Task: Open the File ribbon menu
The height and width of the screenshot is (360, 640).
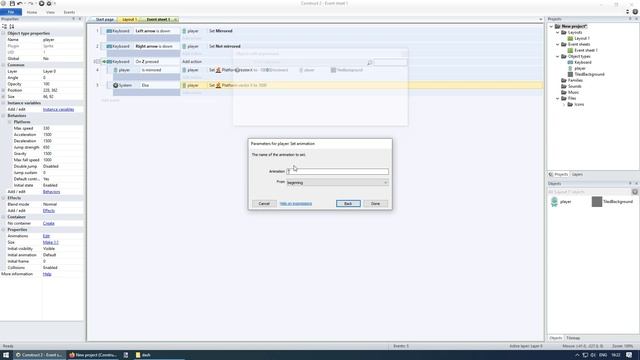Action: click(11, 12)
